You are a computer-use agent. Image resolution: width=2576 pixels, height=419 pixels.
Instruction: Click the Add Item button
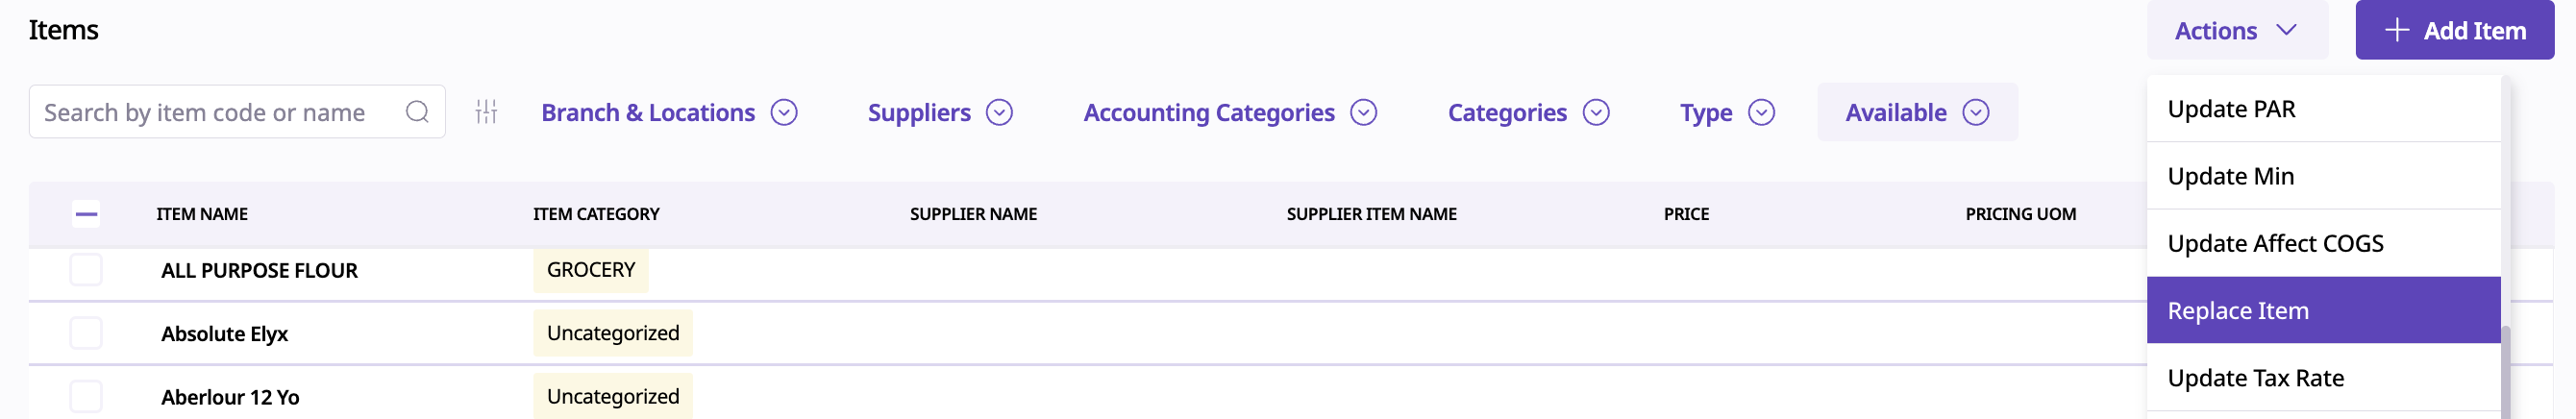tap(2454, 30)
